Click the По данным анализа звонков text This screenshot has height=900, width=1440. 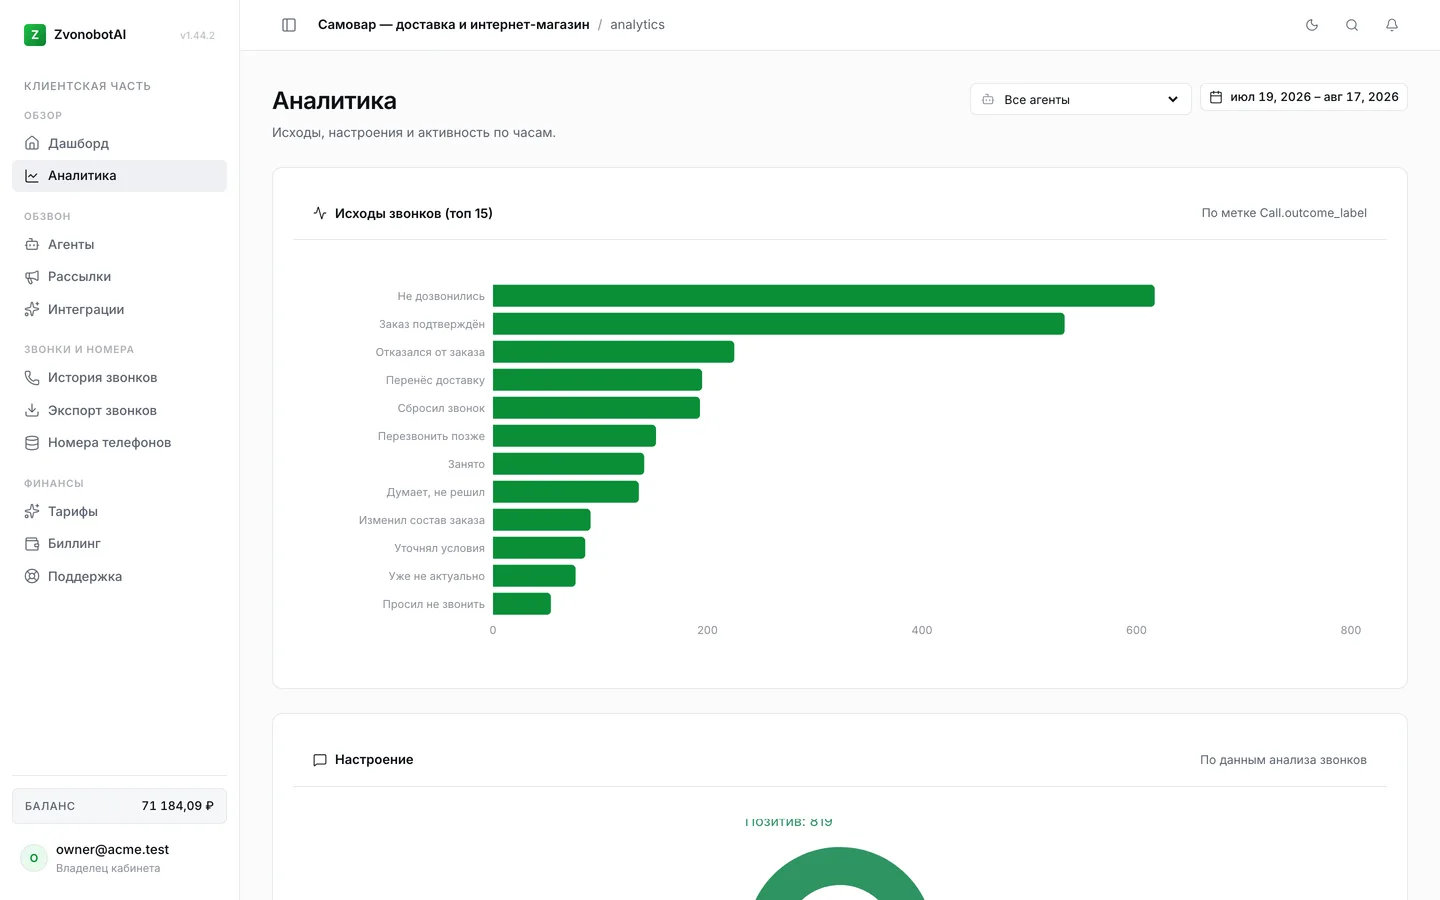[1283, 760]
